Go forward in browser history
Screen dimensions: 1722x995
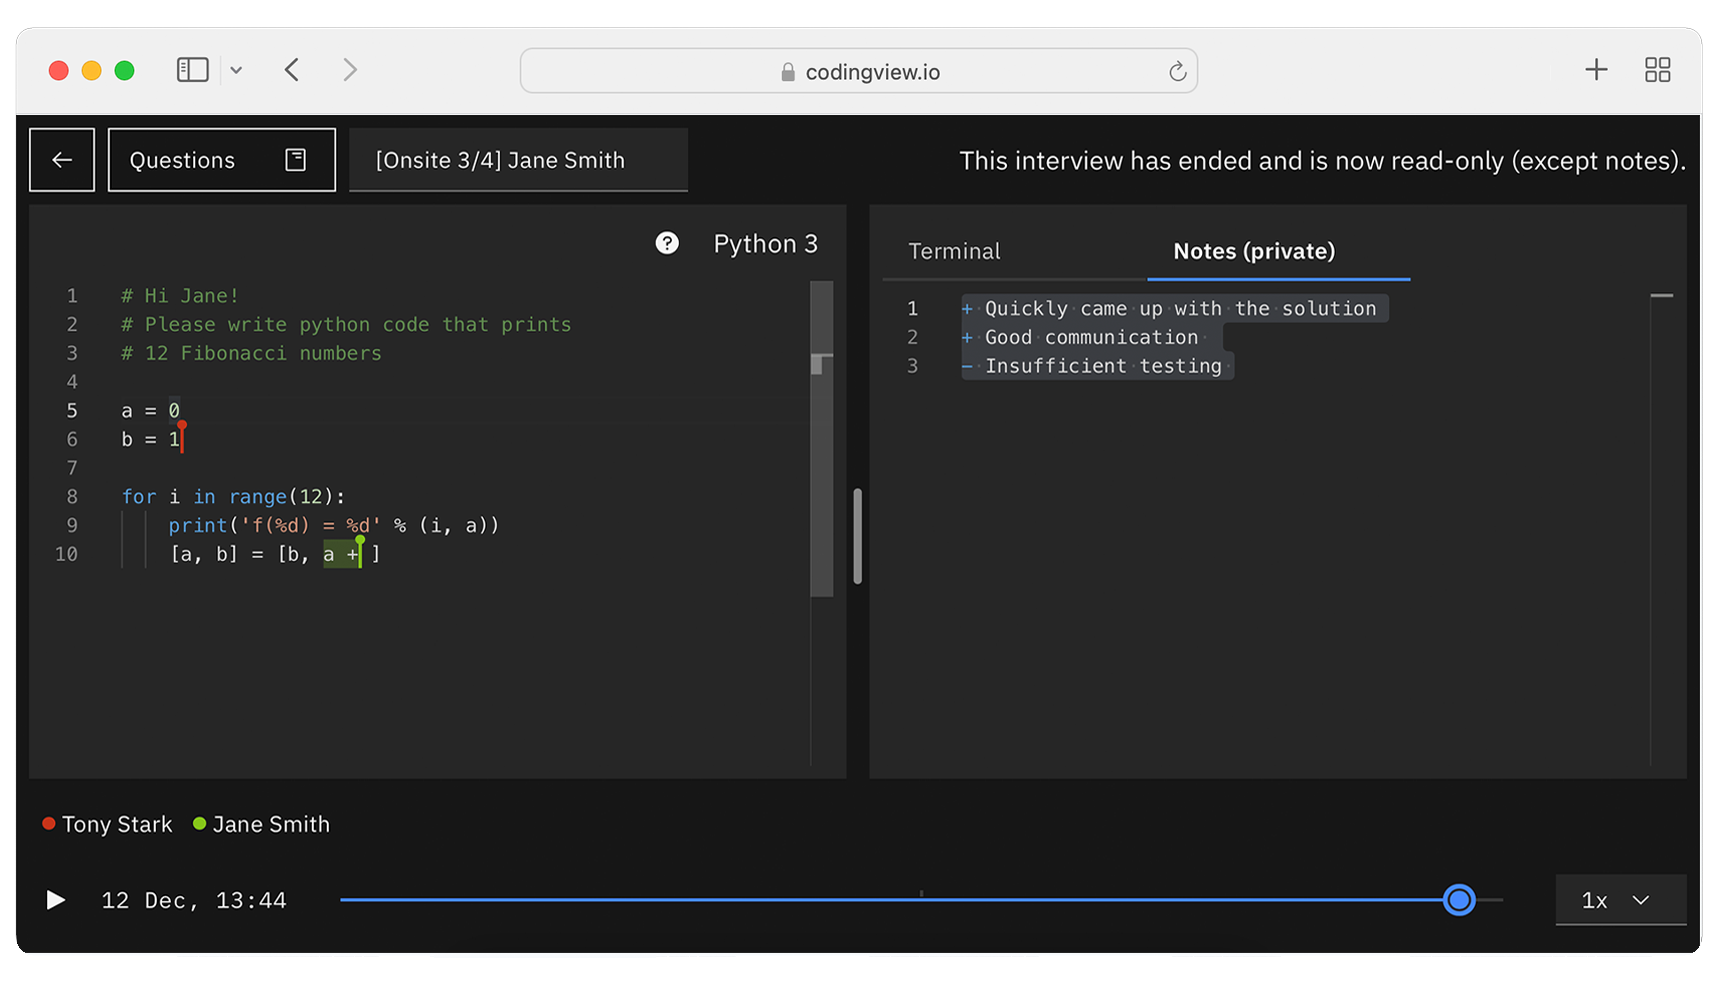point(349,70)
